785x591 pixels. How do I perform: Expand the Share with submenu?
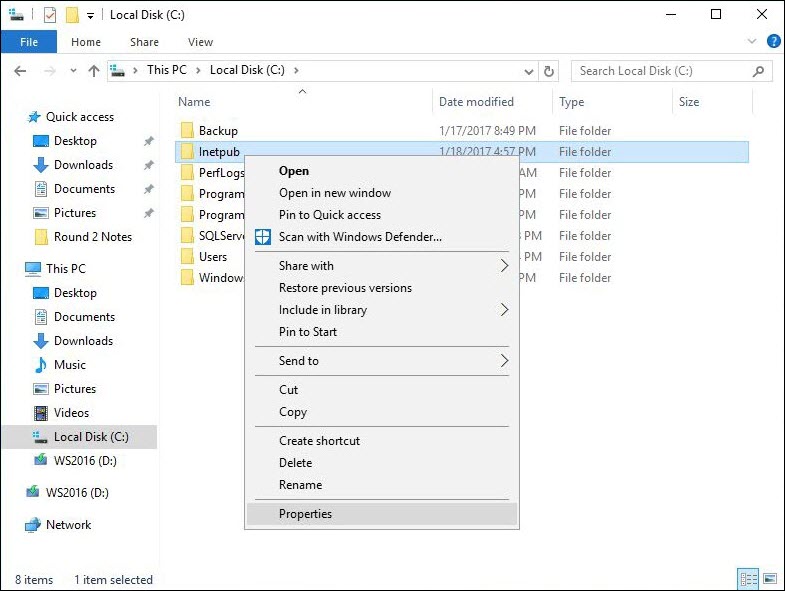(504, 266)
